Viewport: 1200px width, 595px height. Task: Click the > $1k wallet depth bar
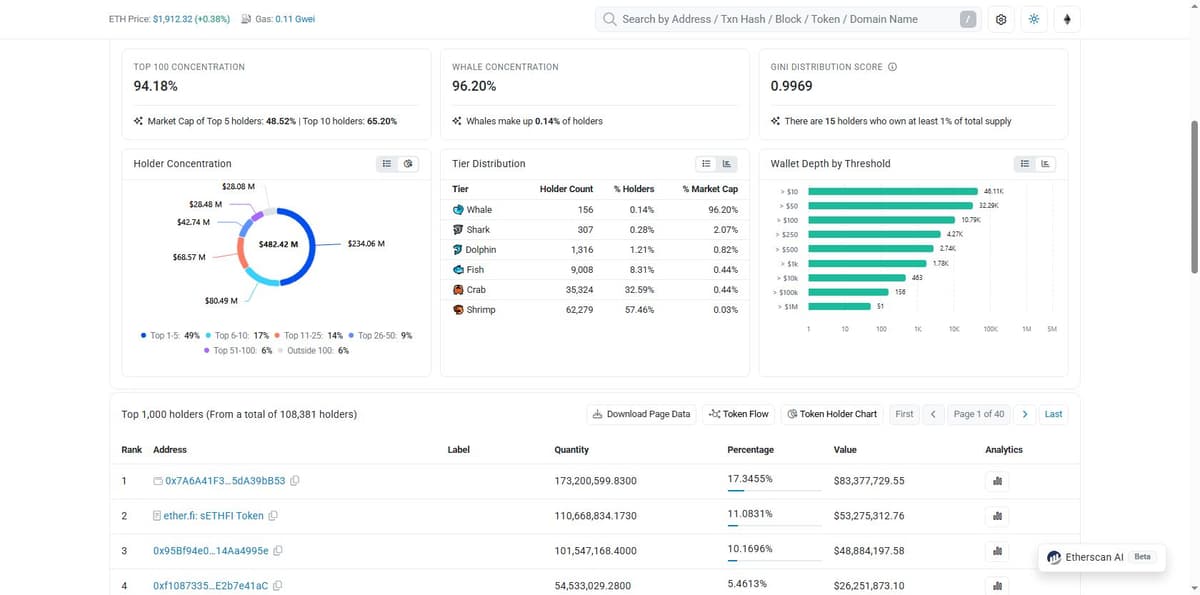pyautogui.click(x=867, y=263)
